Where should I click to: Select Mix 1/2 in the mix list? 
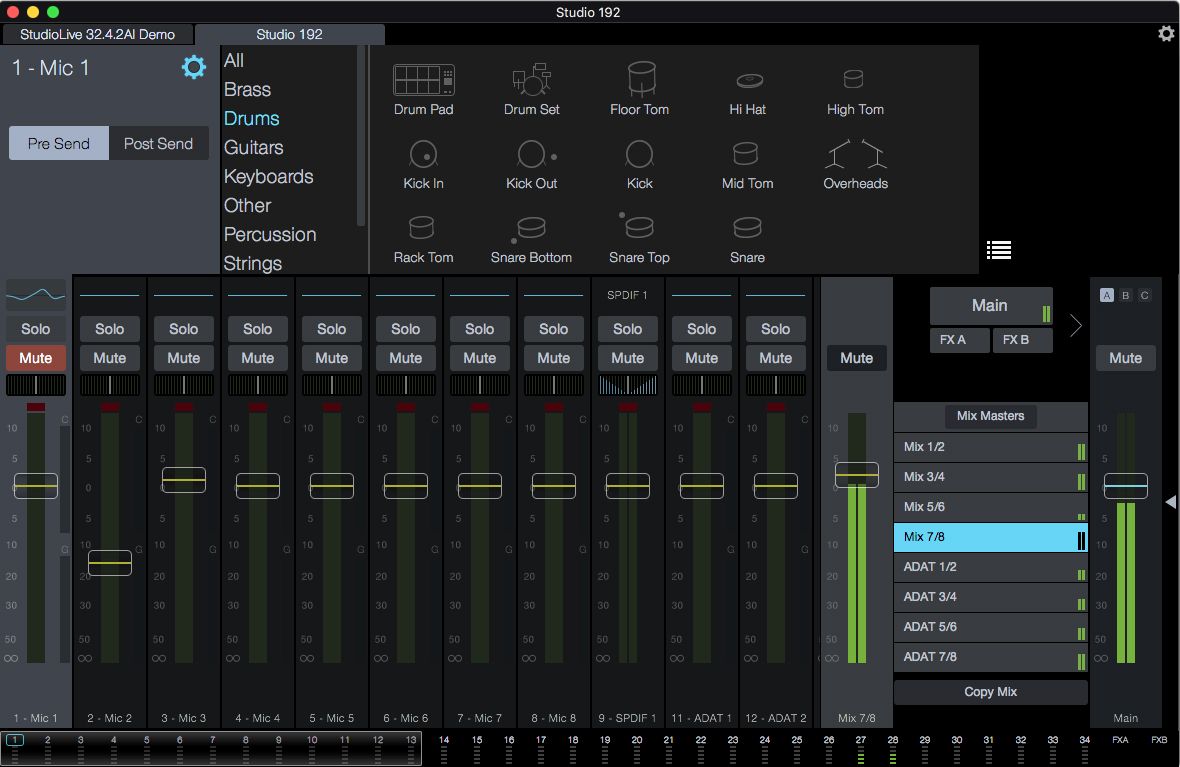(x=990, y=447)
